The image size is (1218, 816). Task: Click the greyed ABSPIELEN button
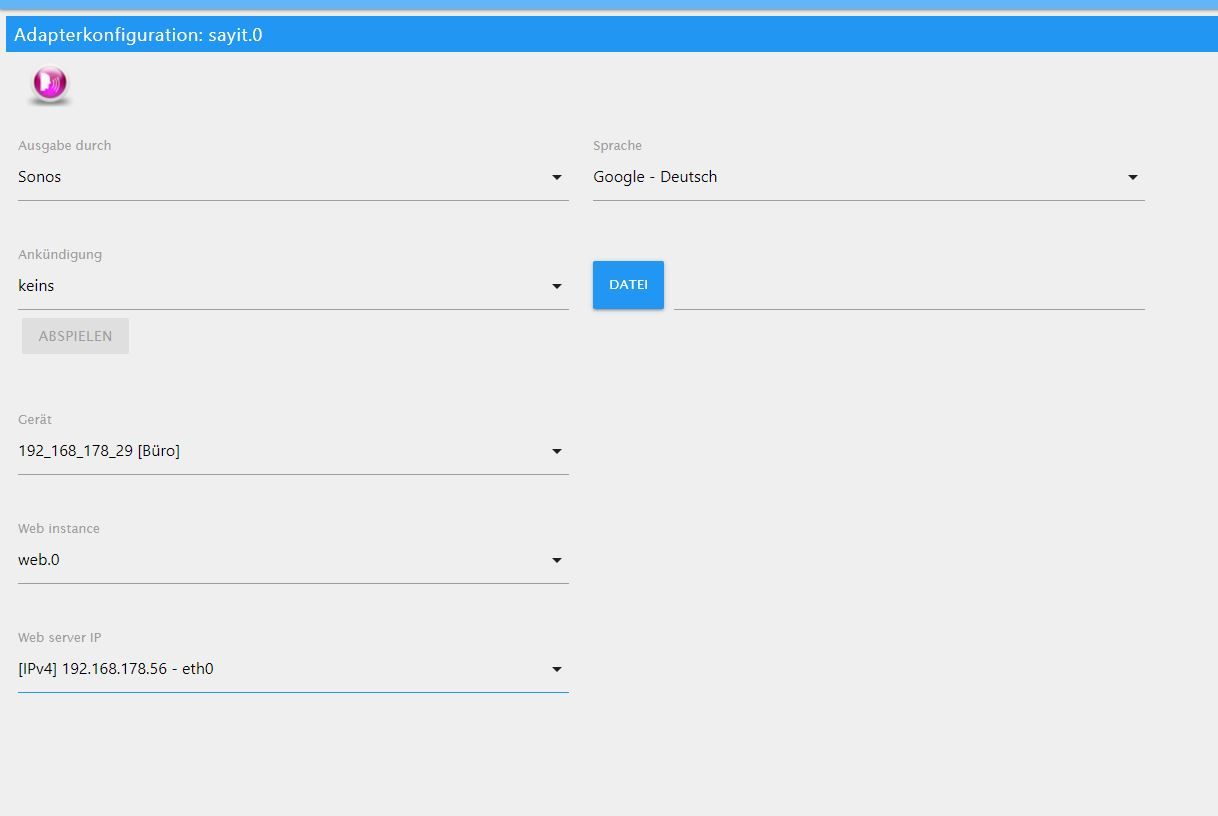[x=75, y=336]
